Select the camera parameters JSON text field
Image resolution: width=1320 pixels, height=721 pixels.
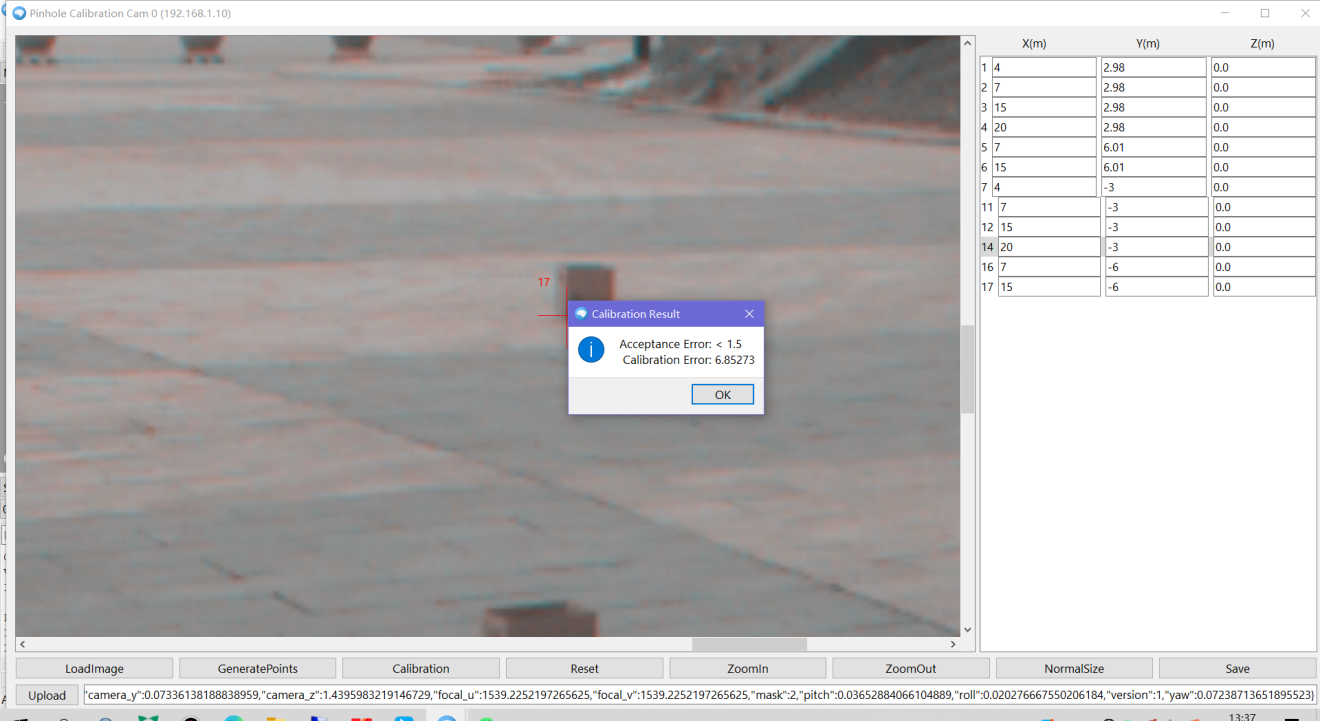pos(700,695)
